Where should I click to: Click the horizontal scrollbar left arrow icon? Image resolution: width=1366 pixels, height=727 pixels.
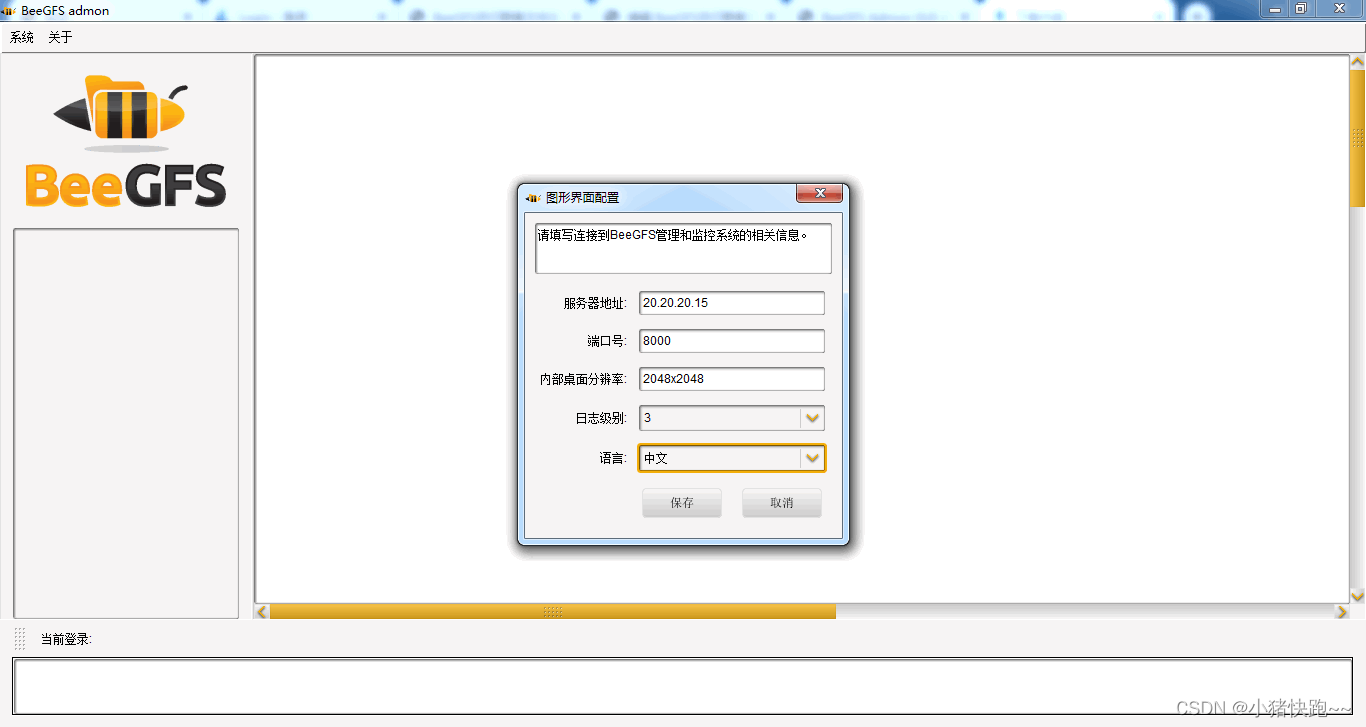261,611
